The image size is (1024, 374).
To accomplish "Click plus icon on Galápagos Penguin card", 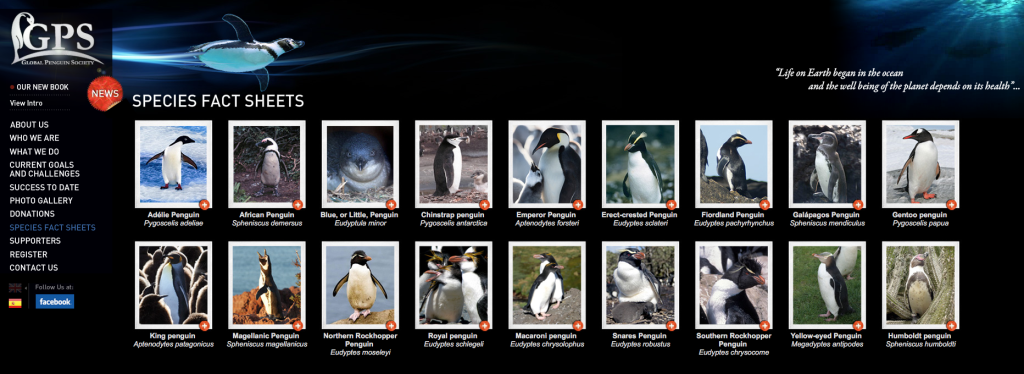I will [857, 204].
